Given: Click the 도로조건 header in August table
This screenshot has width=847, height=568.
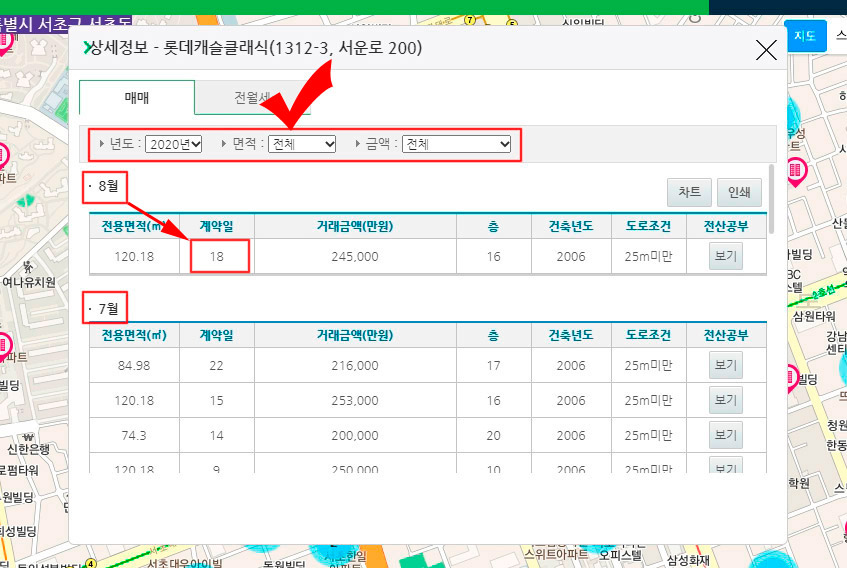Looking at the screenshot, I should click(648, 226).
